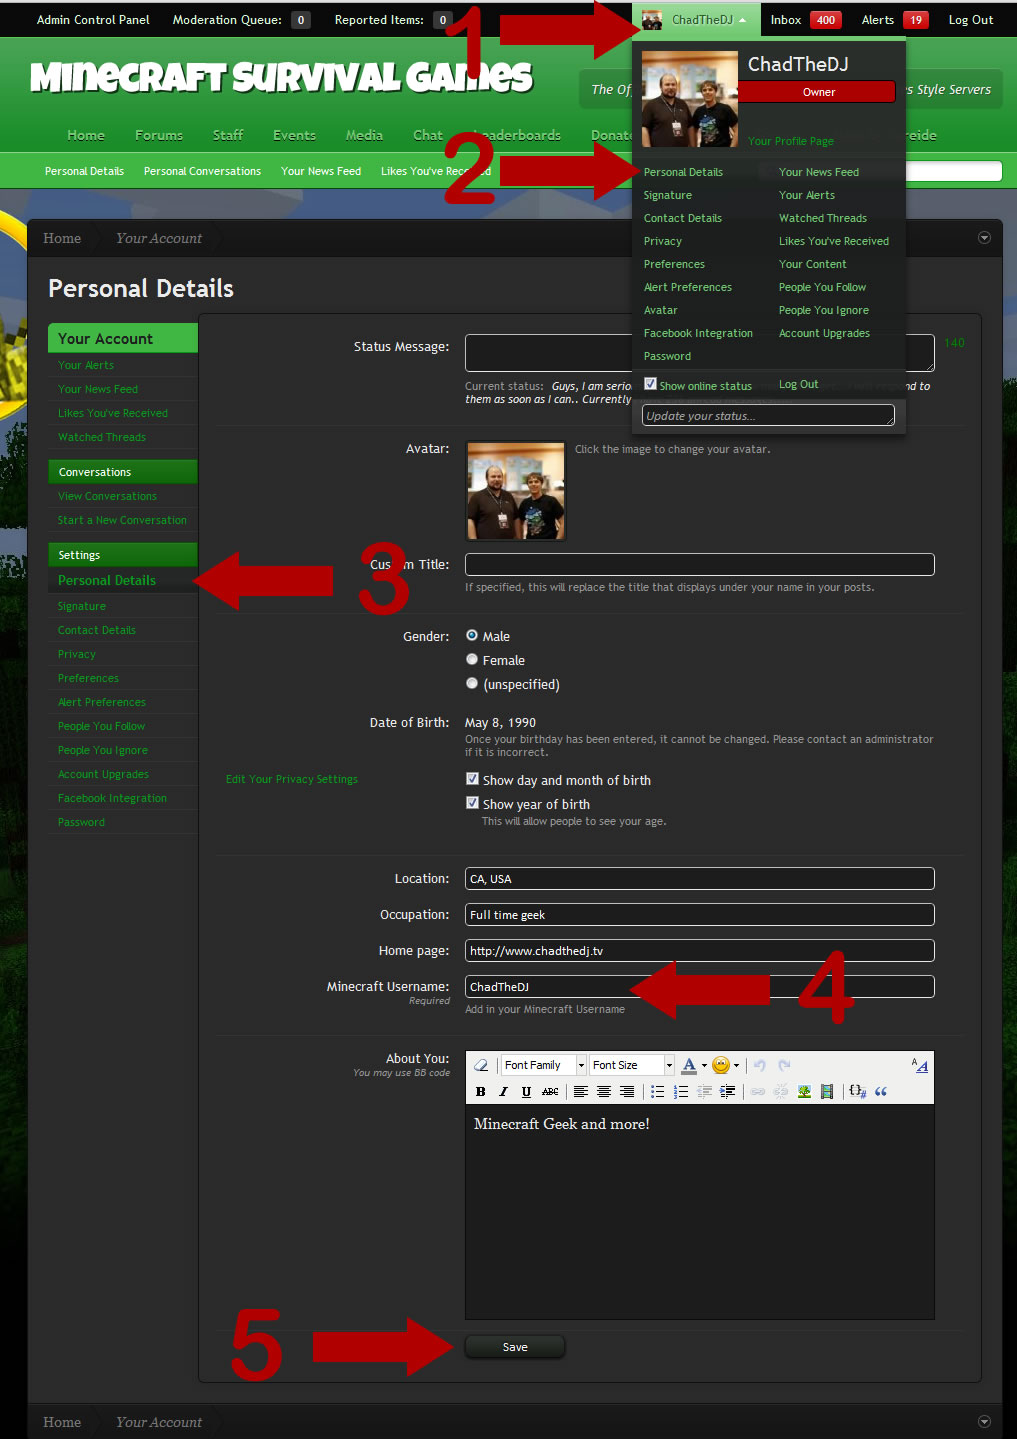Viewport: 1017px width, 1439px height.
Task: Toggle italic formatting in the editor
Action: pos(503,1091)
